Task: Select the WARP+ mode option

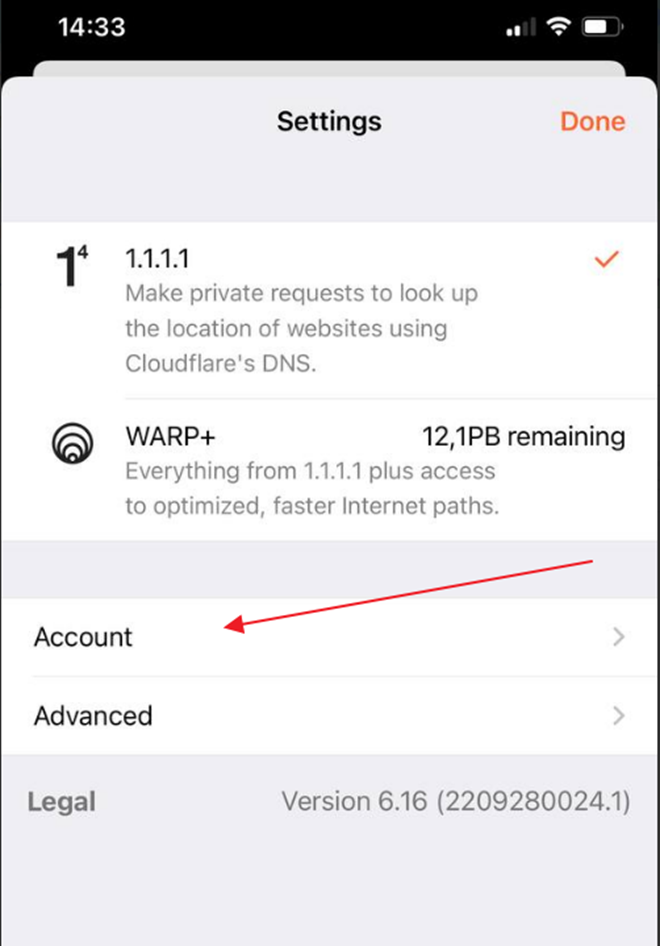Action: [329, 469]
